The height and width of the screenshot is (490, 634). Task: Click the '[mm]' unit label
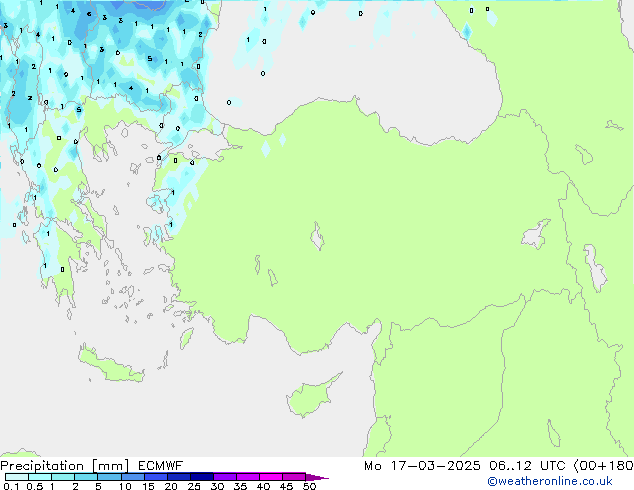pyautogui.click(x=110, y=466)
